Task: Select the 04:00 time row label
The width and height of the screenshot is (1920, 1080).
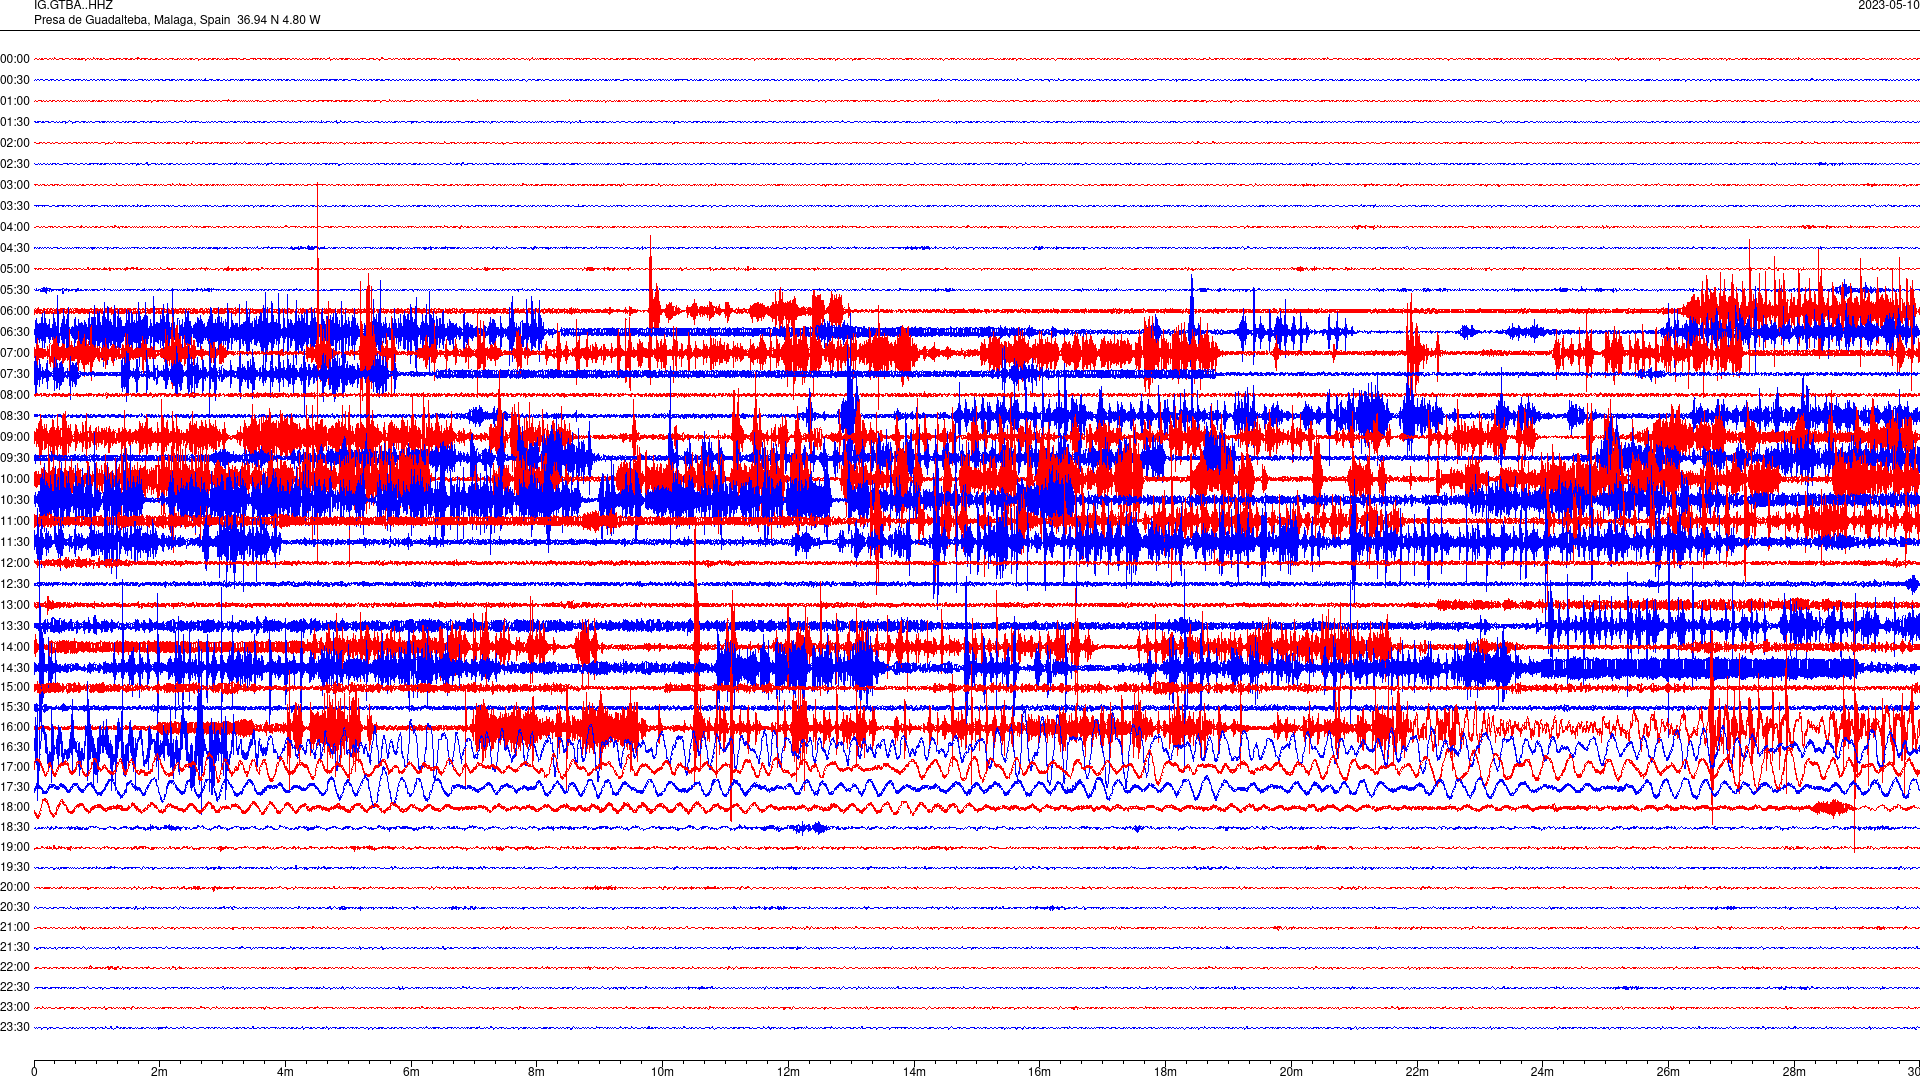Action: point(15,227)
